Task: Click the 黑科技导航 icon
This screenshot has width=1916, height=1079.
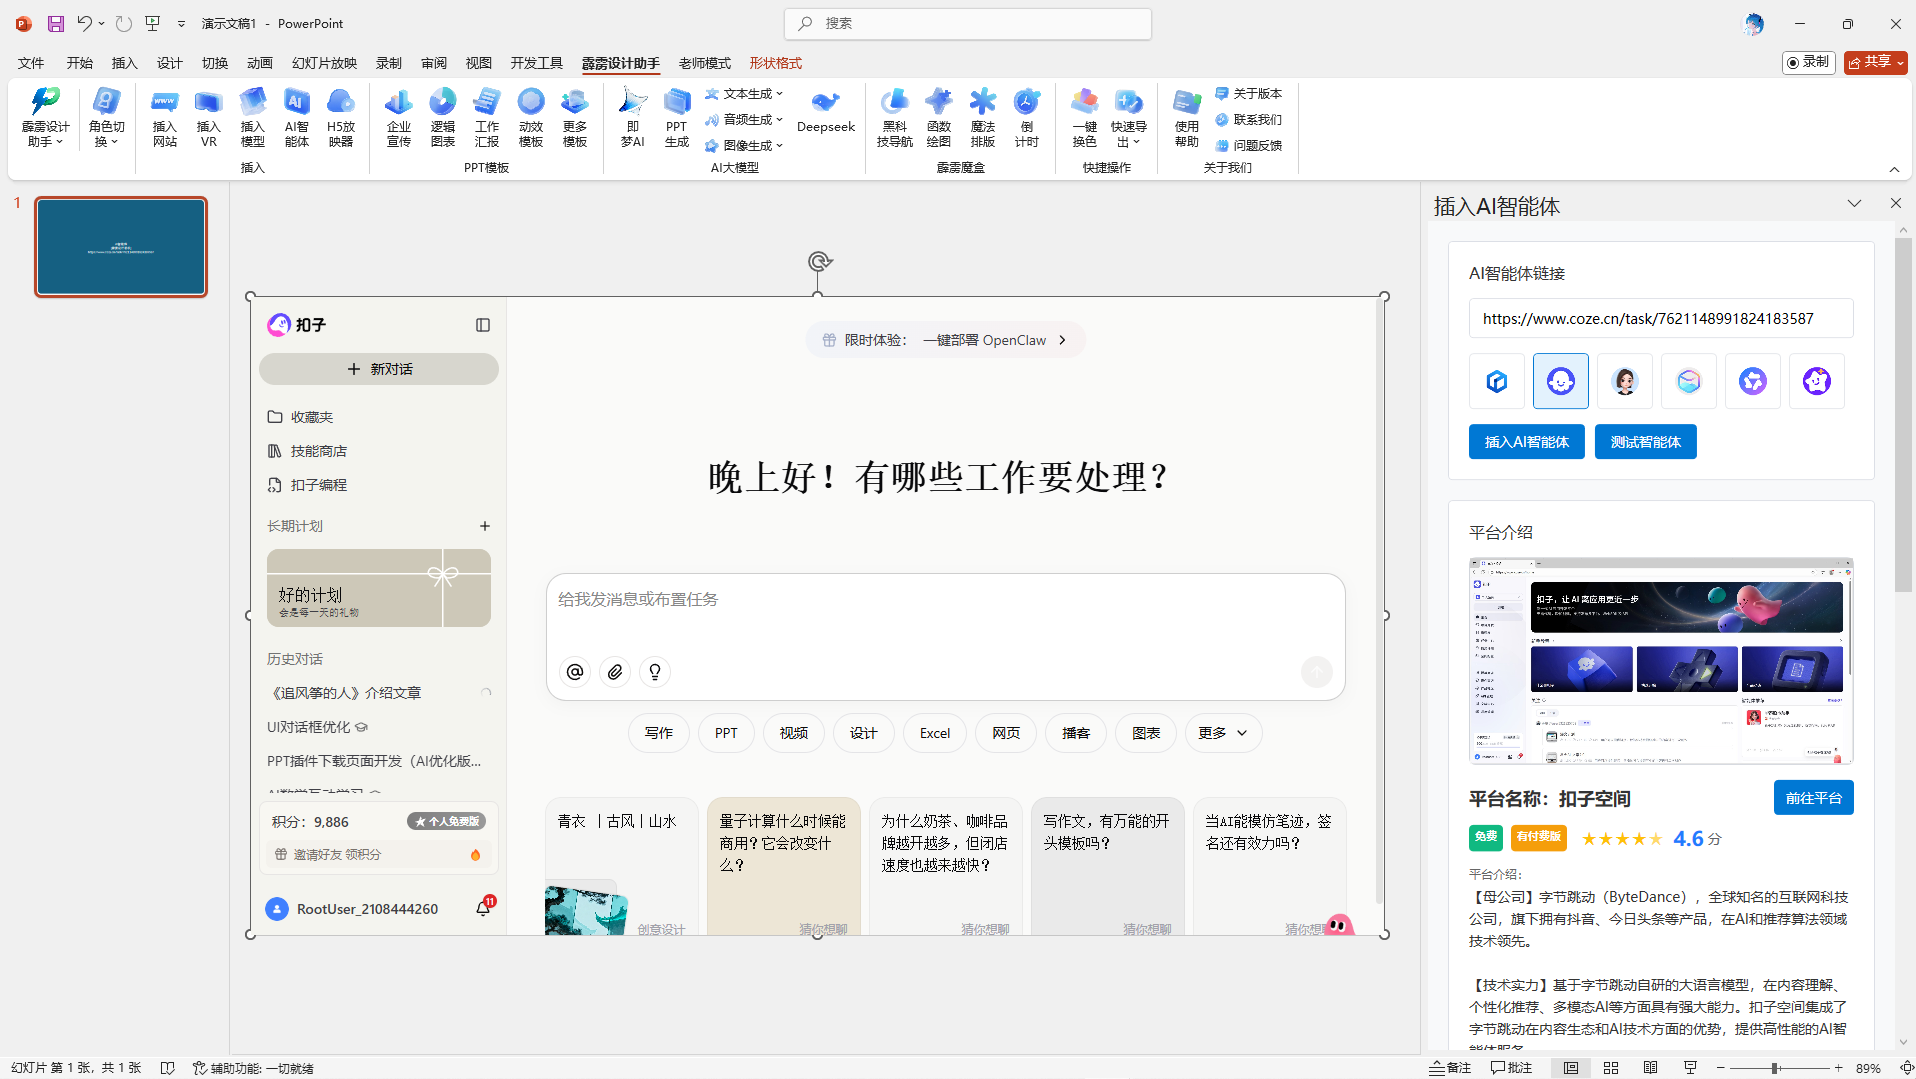Action: coord(894,118)
